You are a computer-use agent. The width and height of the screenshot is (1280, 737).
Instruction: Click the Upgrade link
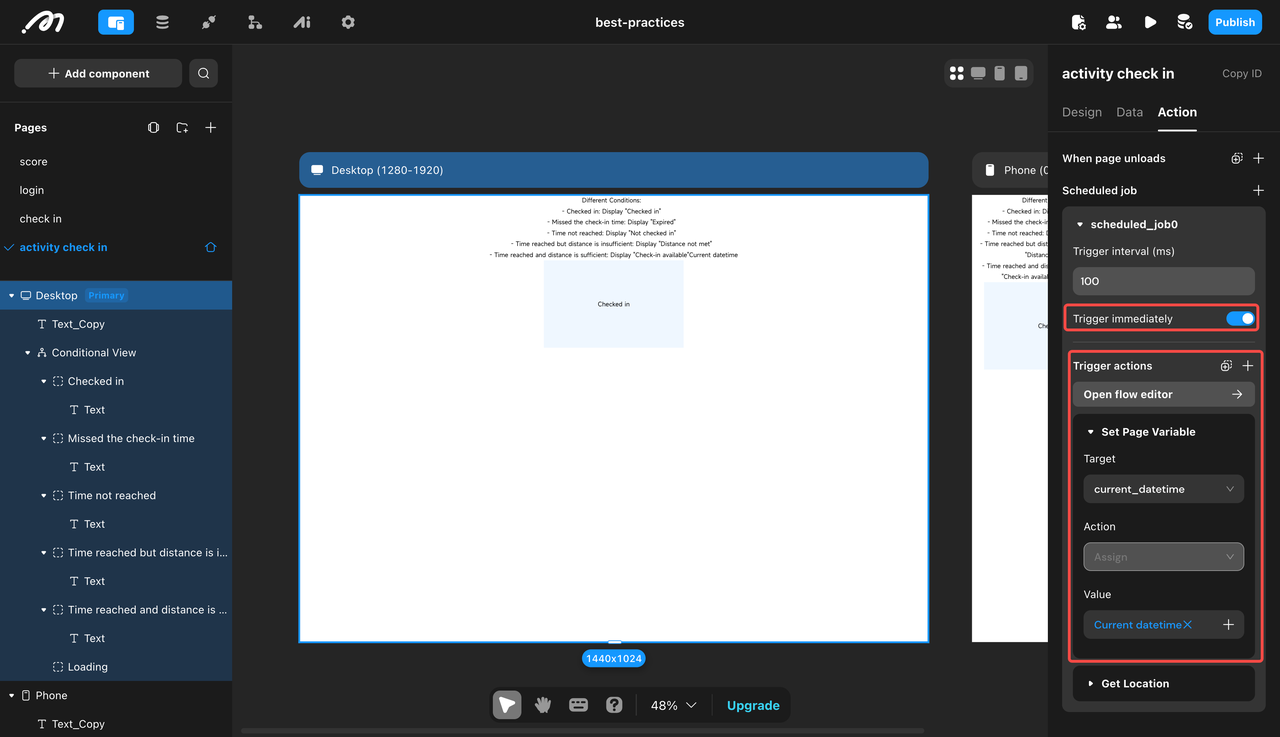coord(753,705)
